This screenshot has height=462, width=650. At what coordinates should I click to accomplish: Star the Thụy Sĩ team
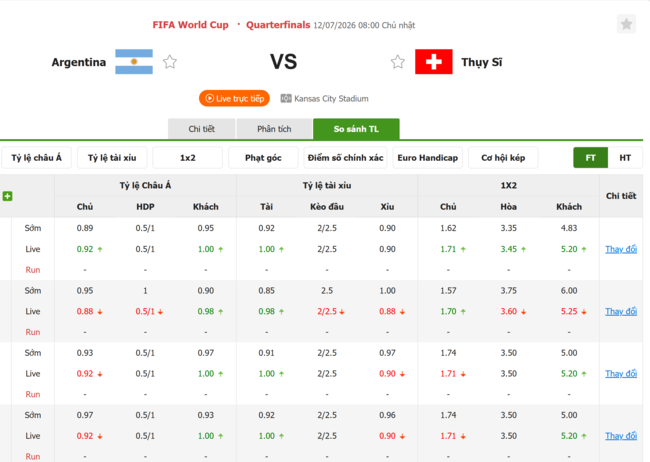[x=398, y=62]
